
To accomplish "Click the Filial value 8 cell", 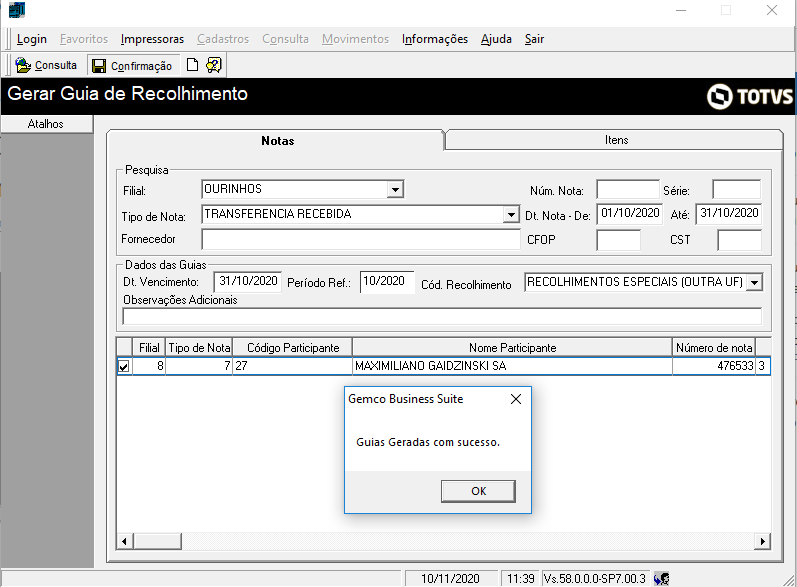I will coord(149,366).
